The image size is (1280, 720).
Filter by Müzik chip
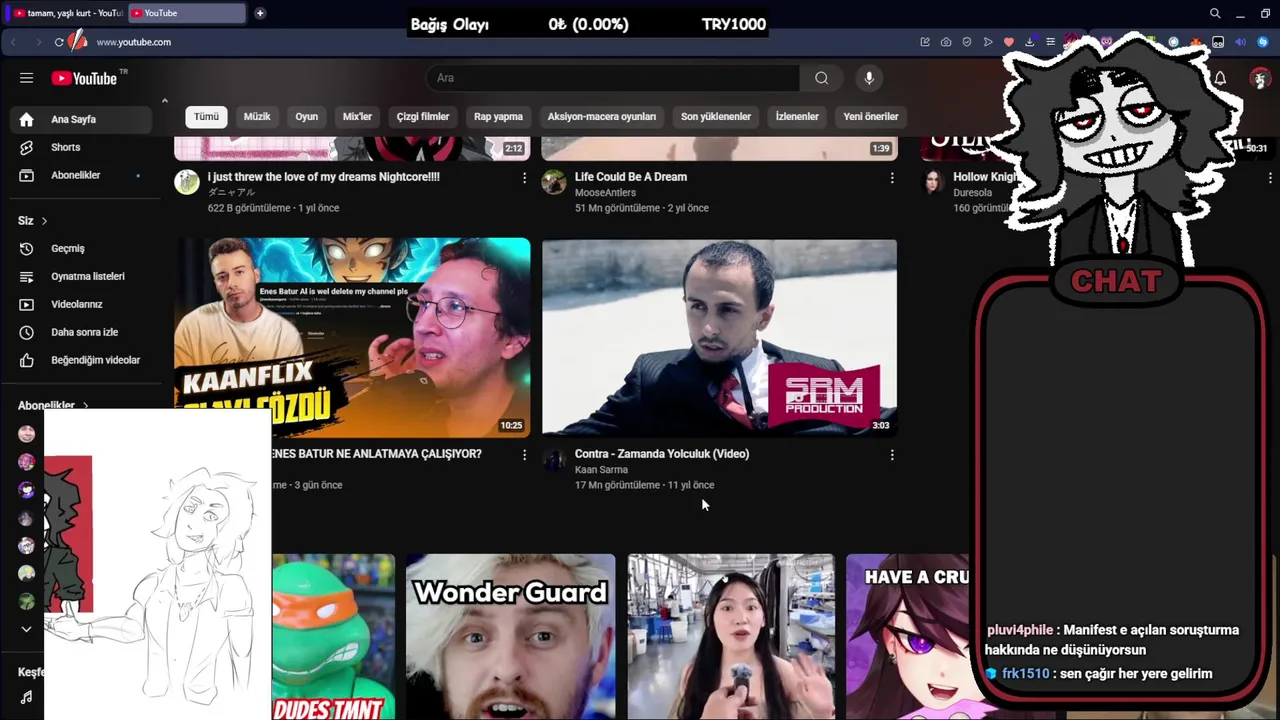pyautogui.click(x=257, y=117)
